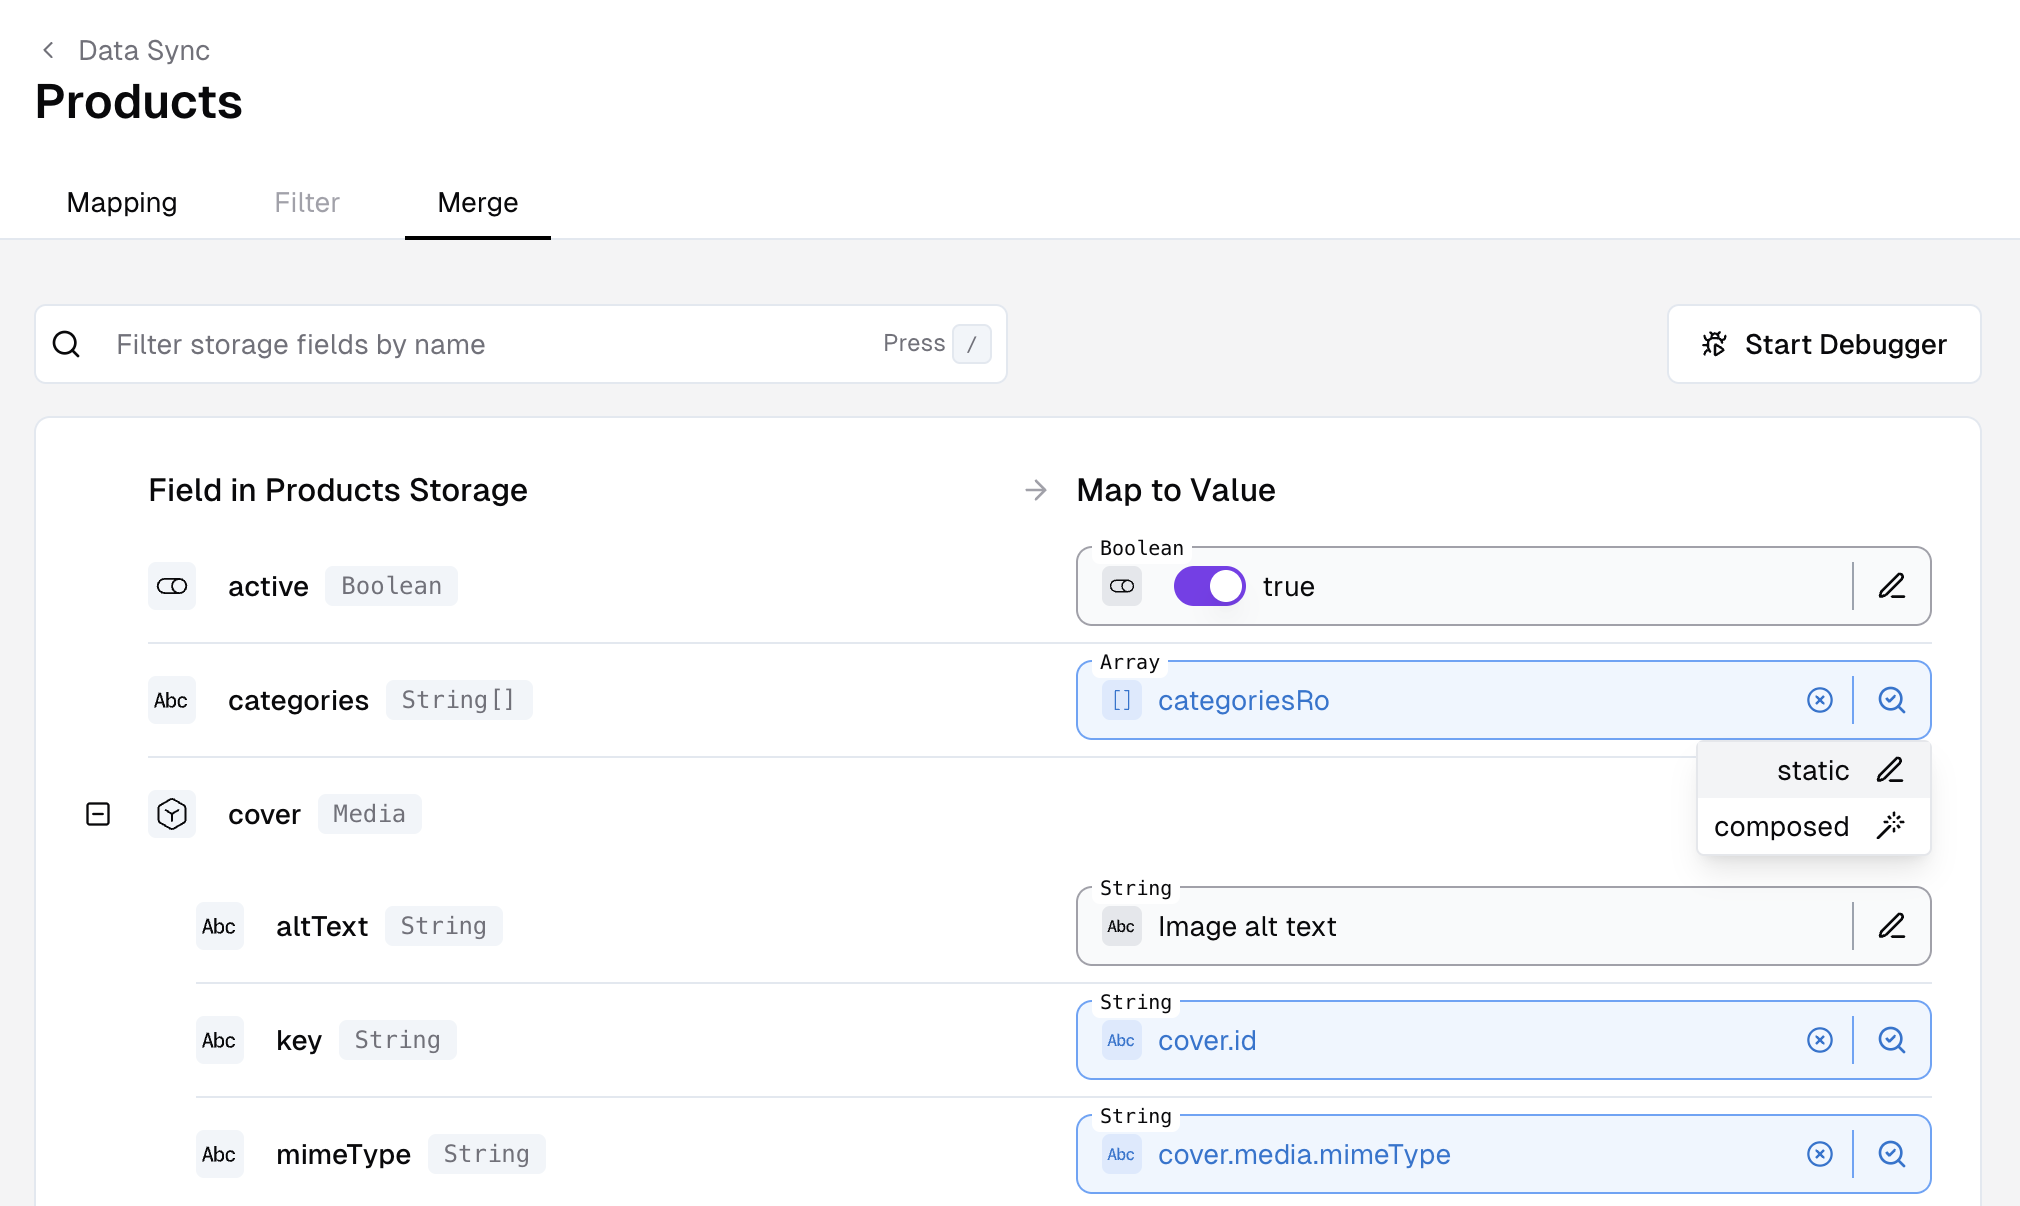The width and height of the screenshot is (2020, 1206).
Task: Remove the cover.media.mimeType mapping via x icon
Action: click(1820, 1153)
